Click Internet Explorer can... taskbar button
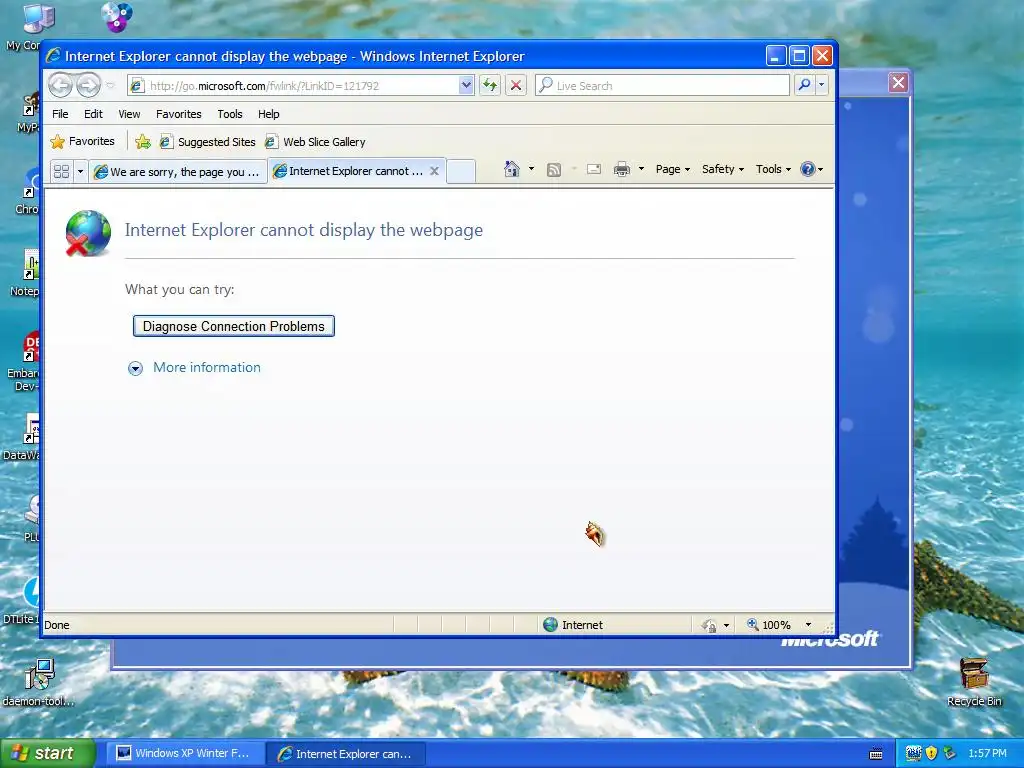1024x768 pixels. coord(346,754)
